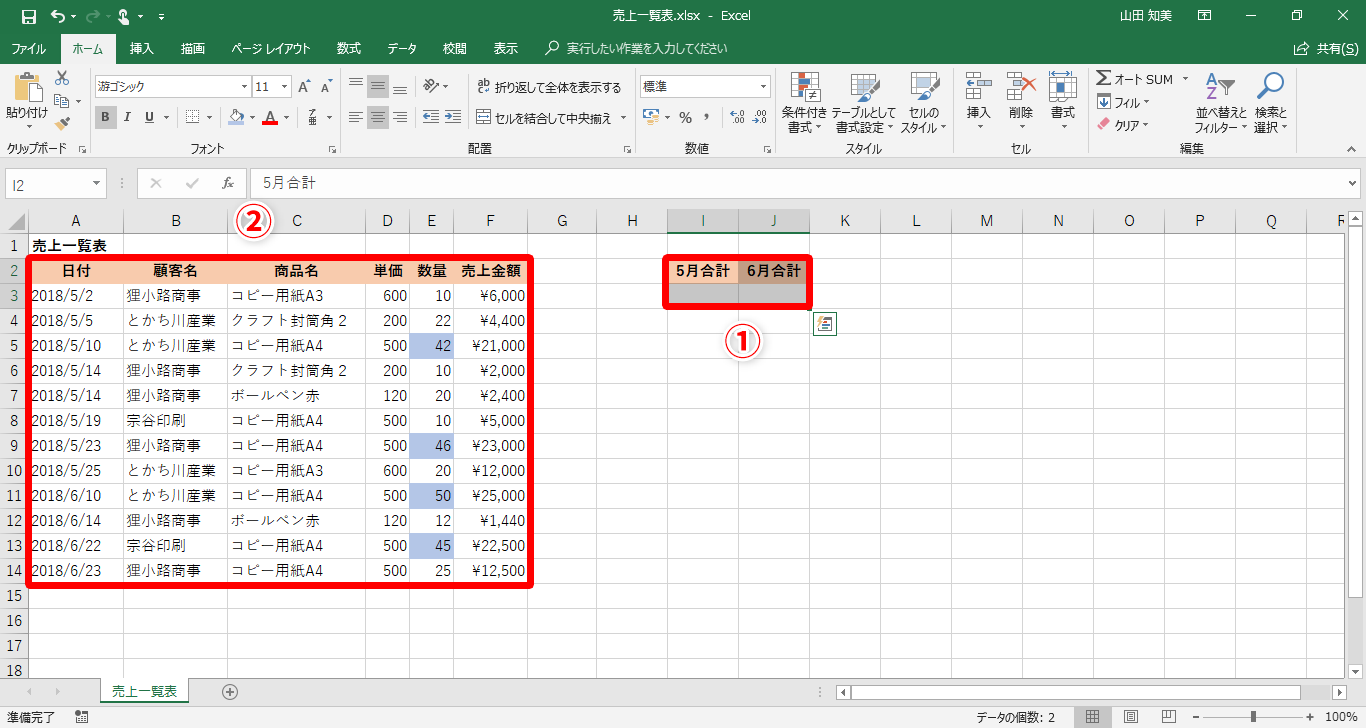Apply the red font color
The height and width of the screenshot is (728, 1366).
click(x=269, y=117)
